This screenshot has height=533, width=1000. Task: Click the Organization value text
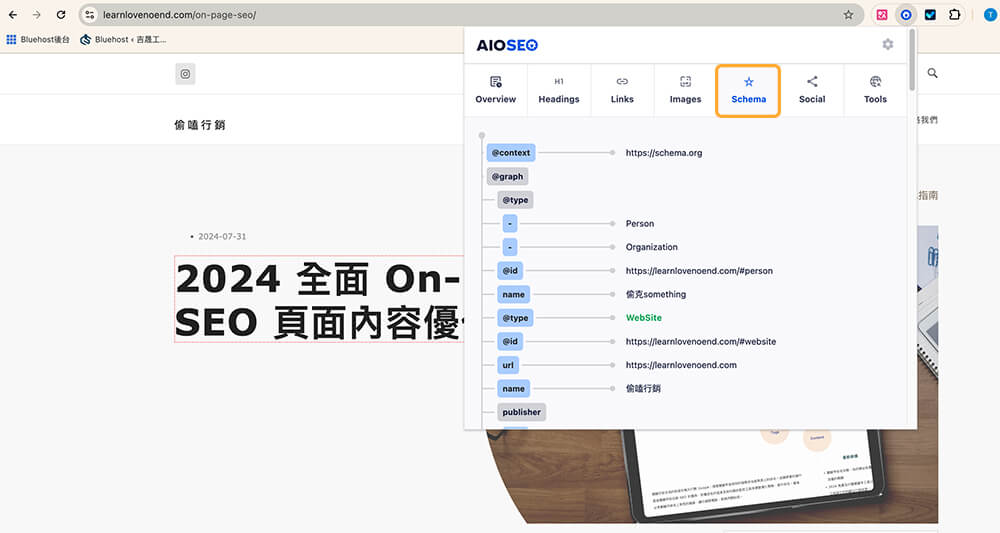click(652, 247)
